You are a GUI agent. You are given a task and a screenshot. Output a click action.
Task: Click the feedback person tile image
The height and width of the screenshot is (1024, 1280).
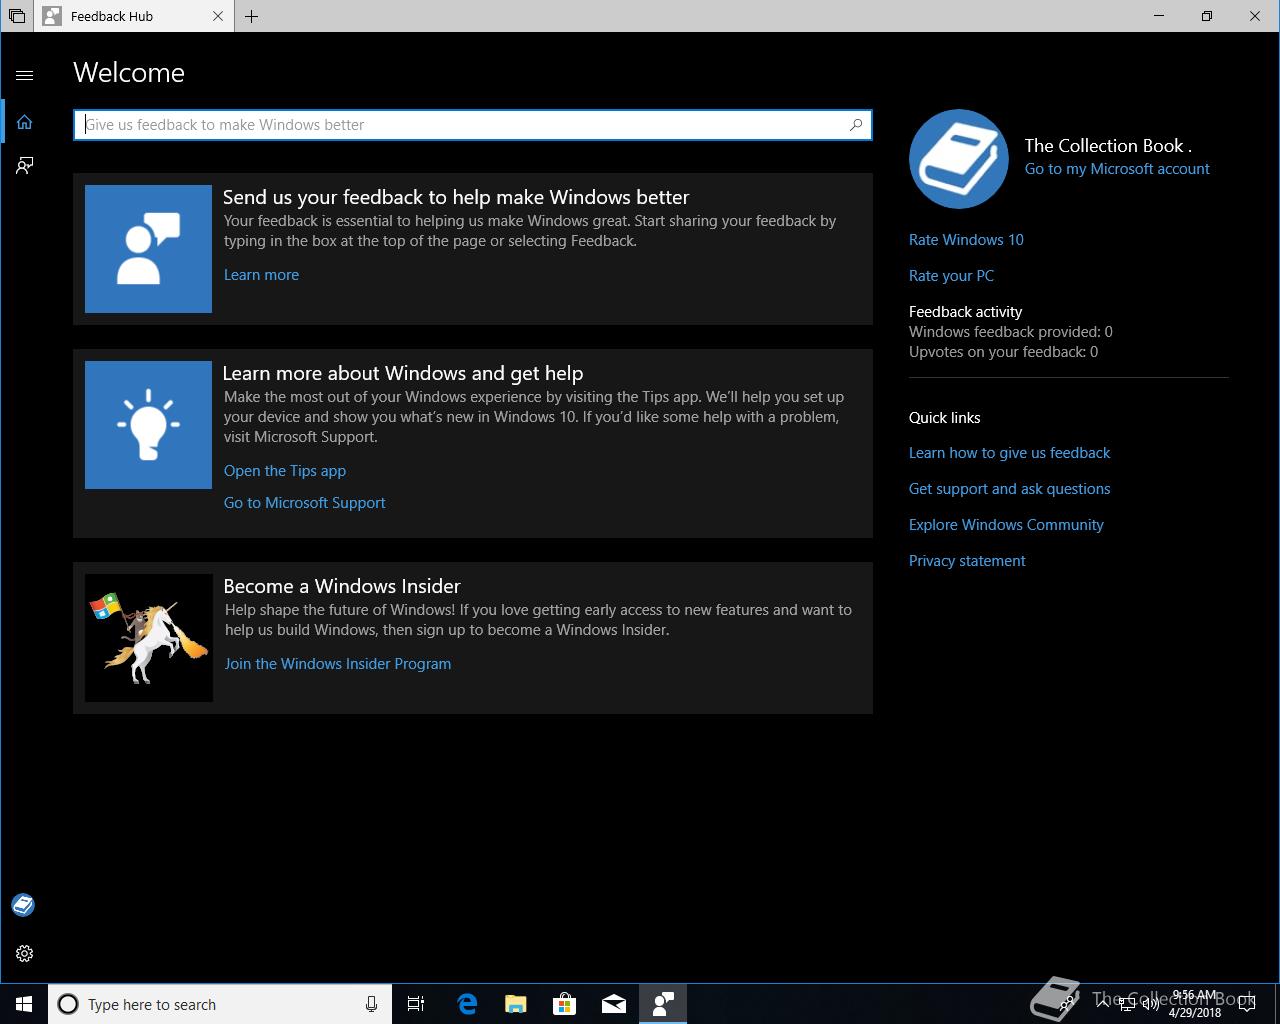148,249
